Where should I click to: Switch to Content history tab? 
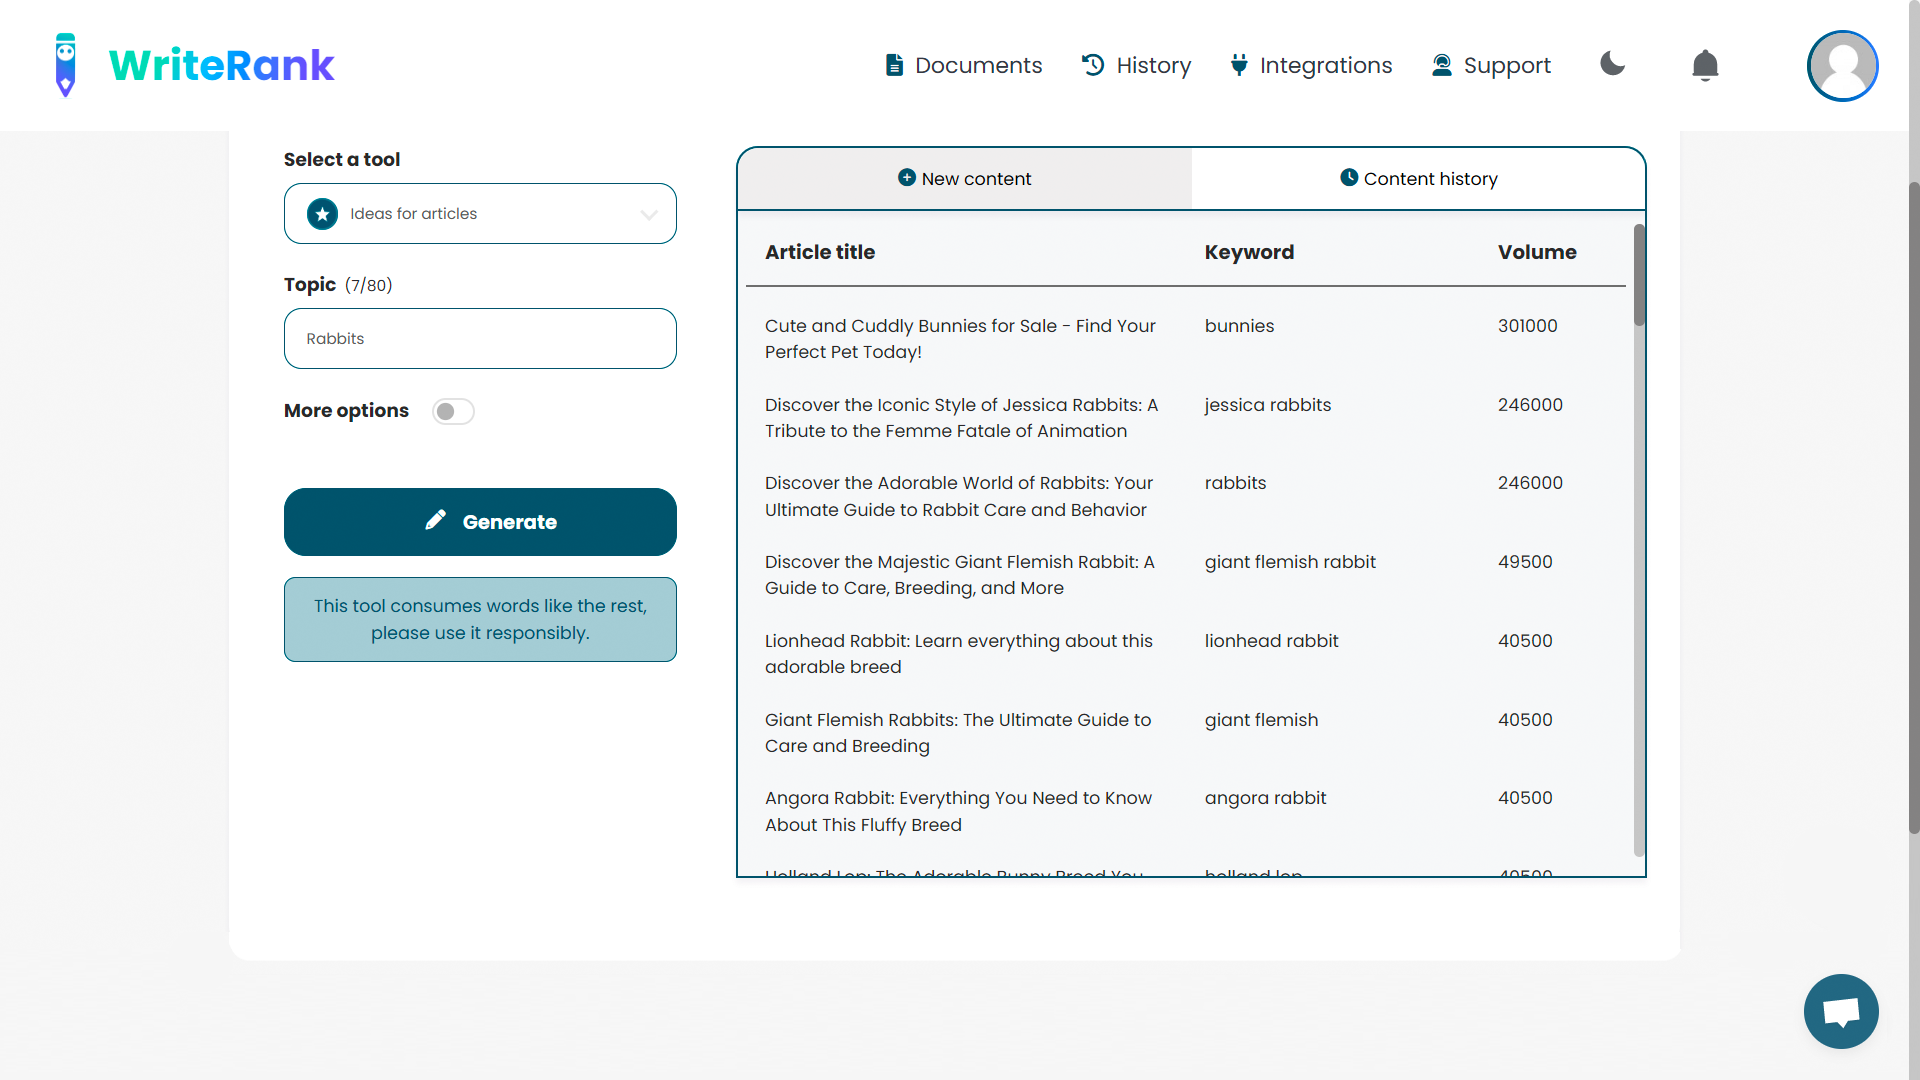pos(1418,178)
